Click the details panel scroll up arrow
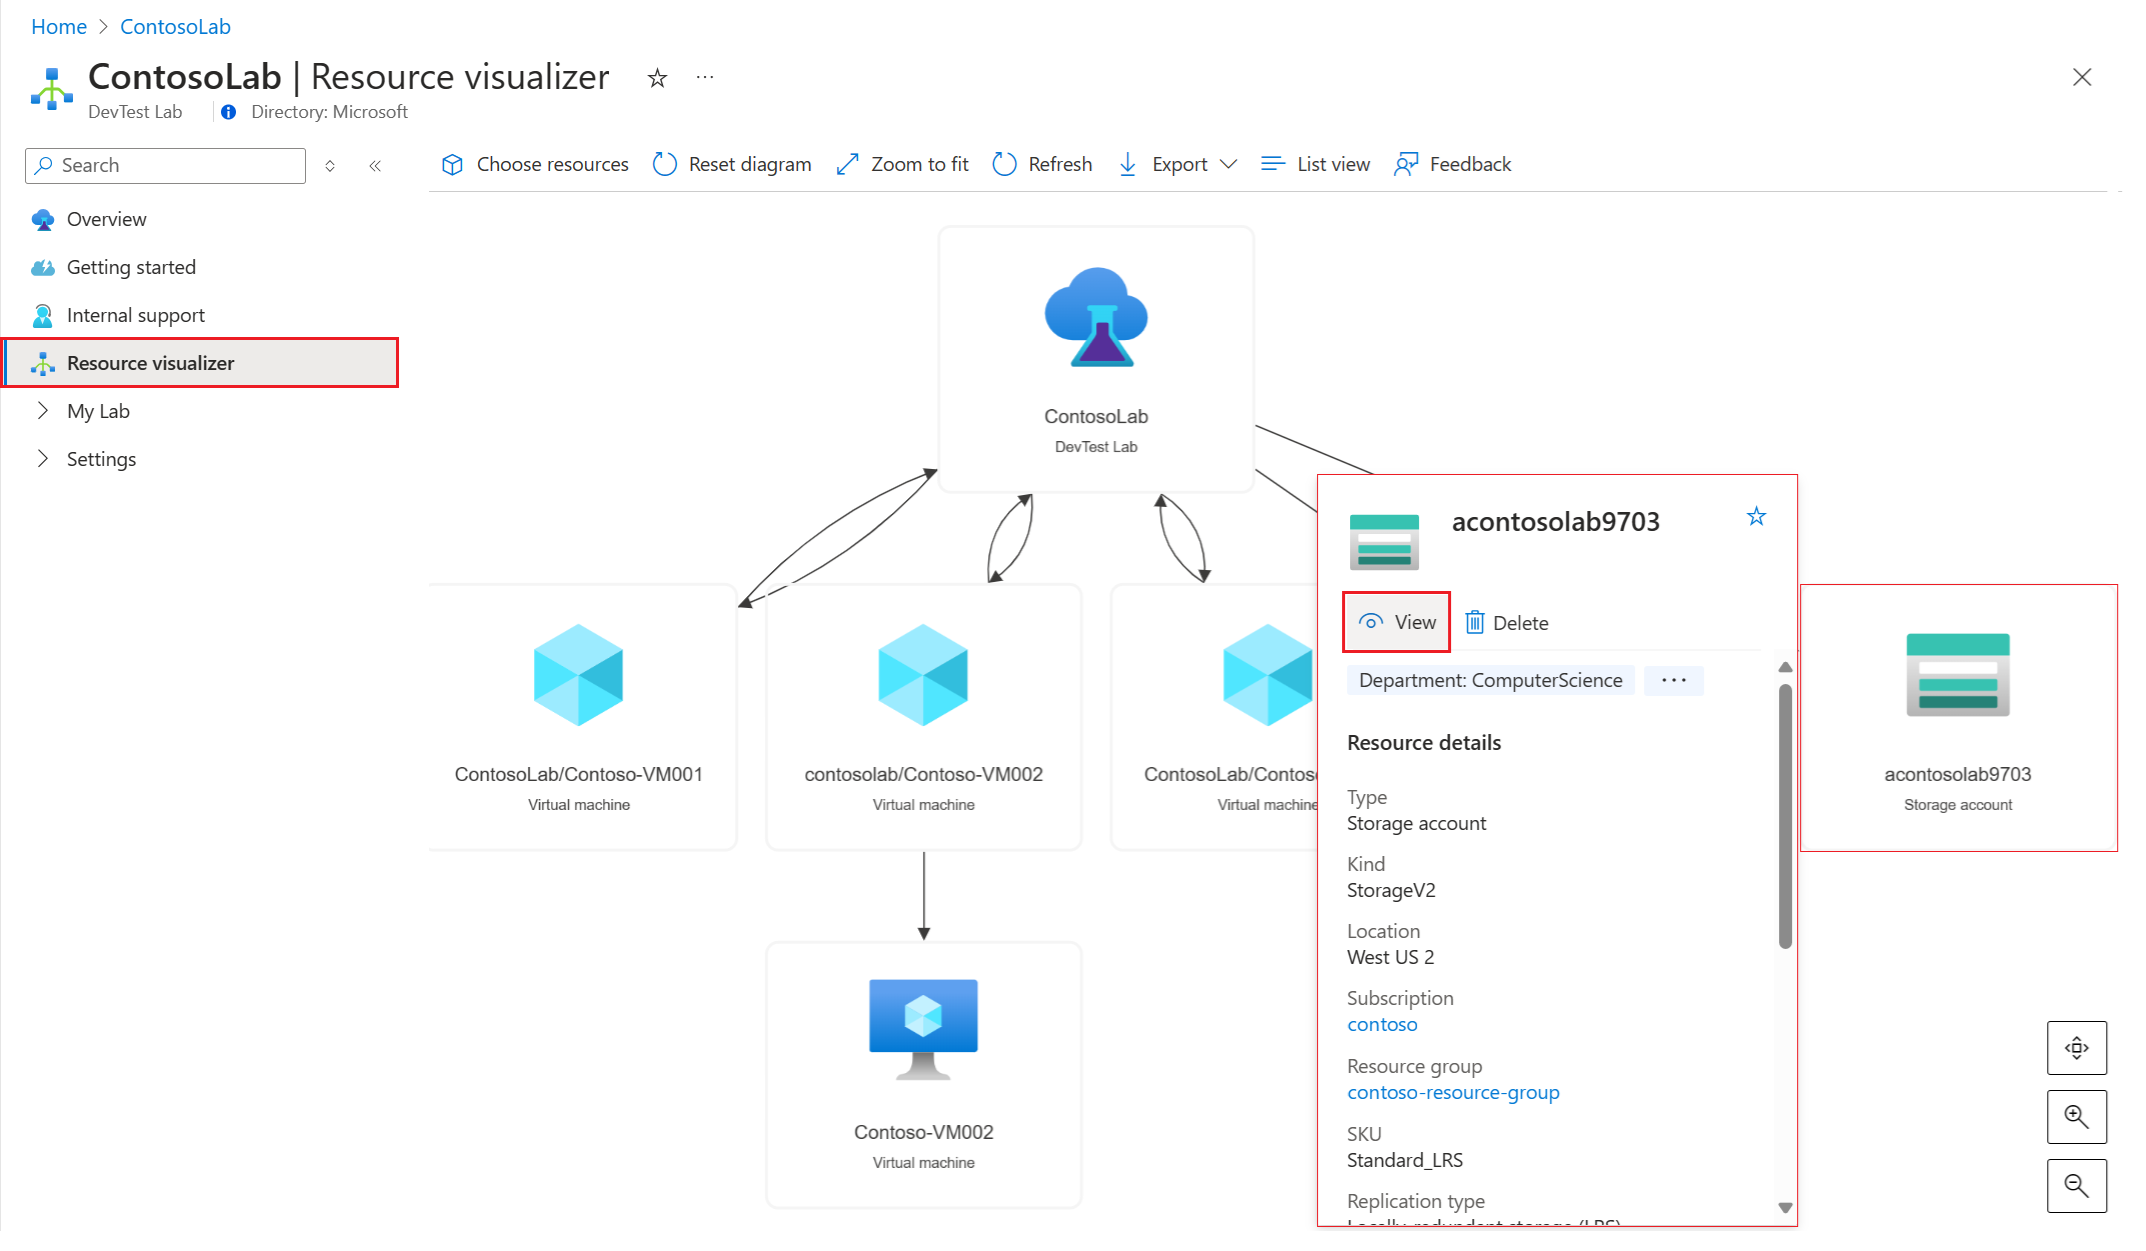The width and height of the screenshot is (2146, 1251). point(1785,667)
